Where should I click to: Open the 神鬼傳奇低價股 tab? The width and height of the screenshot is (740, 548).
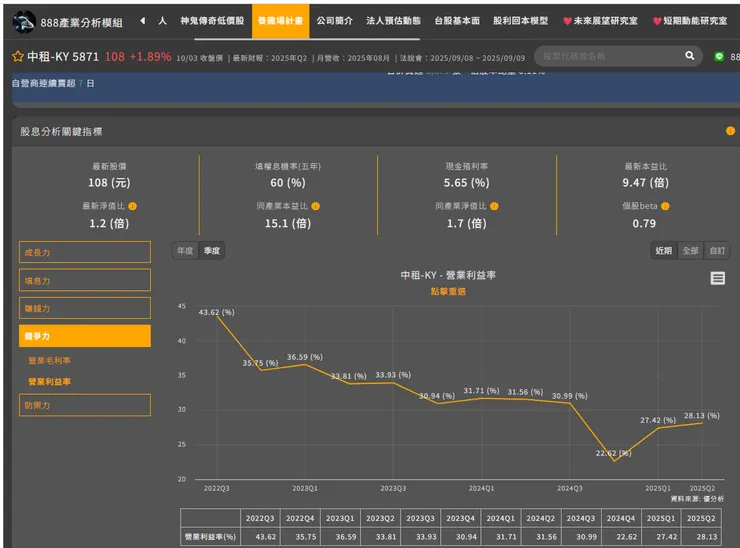coord(212,21)
